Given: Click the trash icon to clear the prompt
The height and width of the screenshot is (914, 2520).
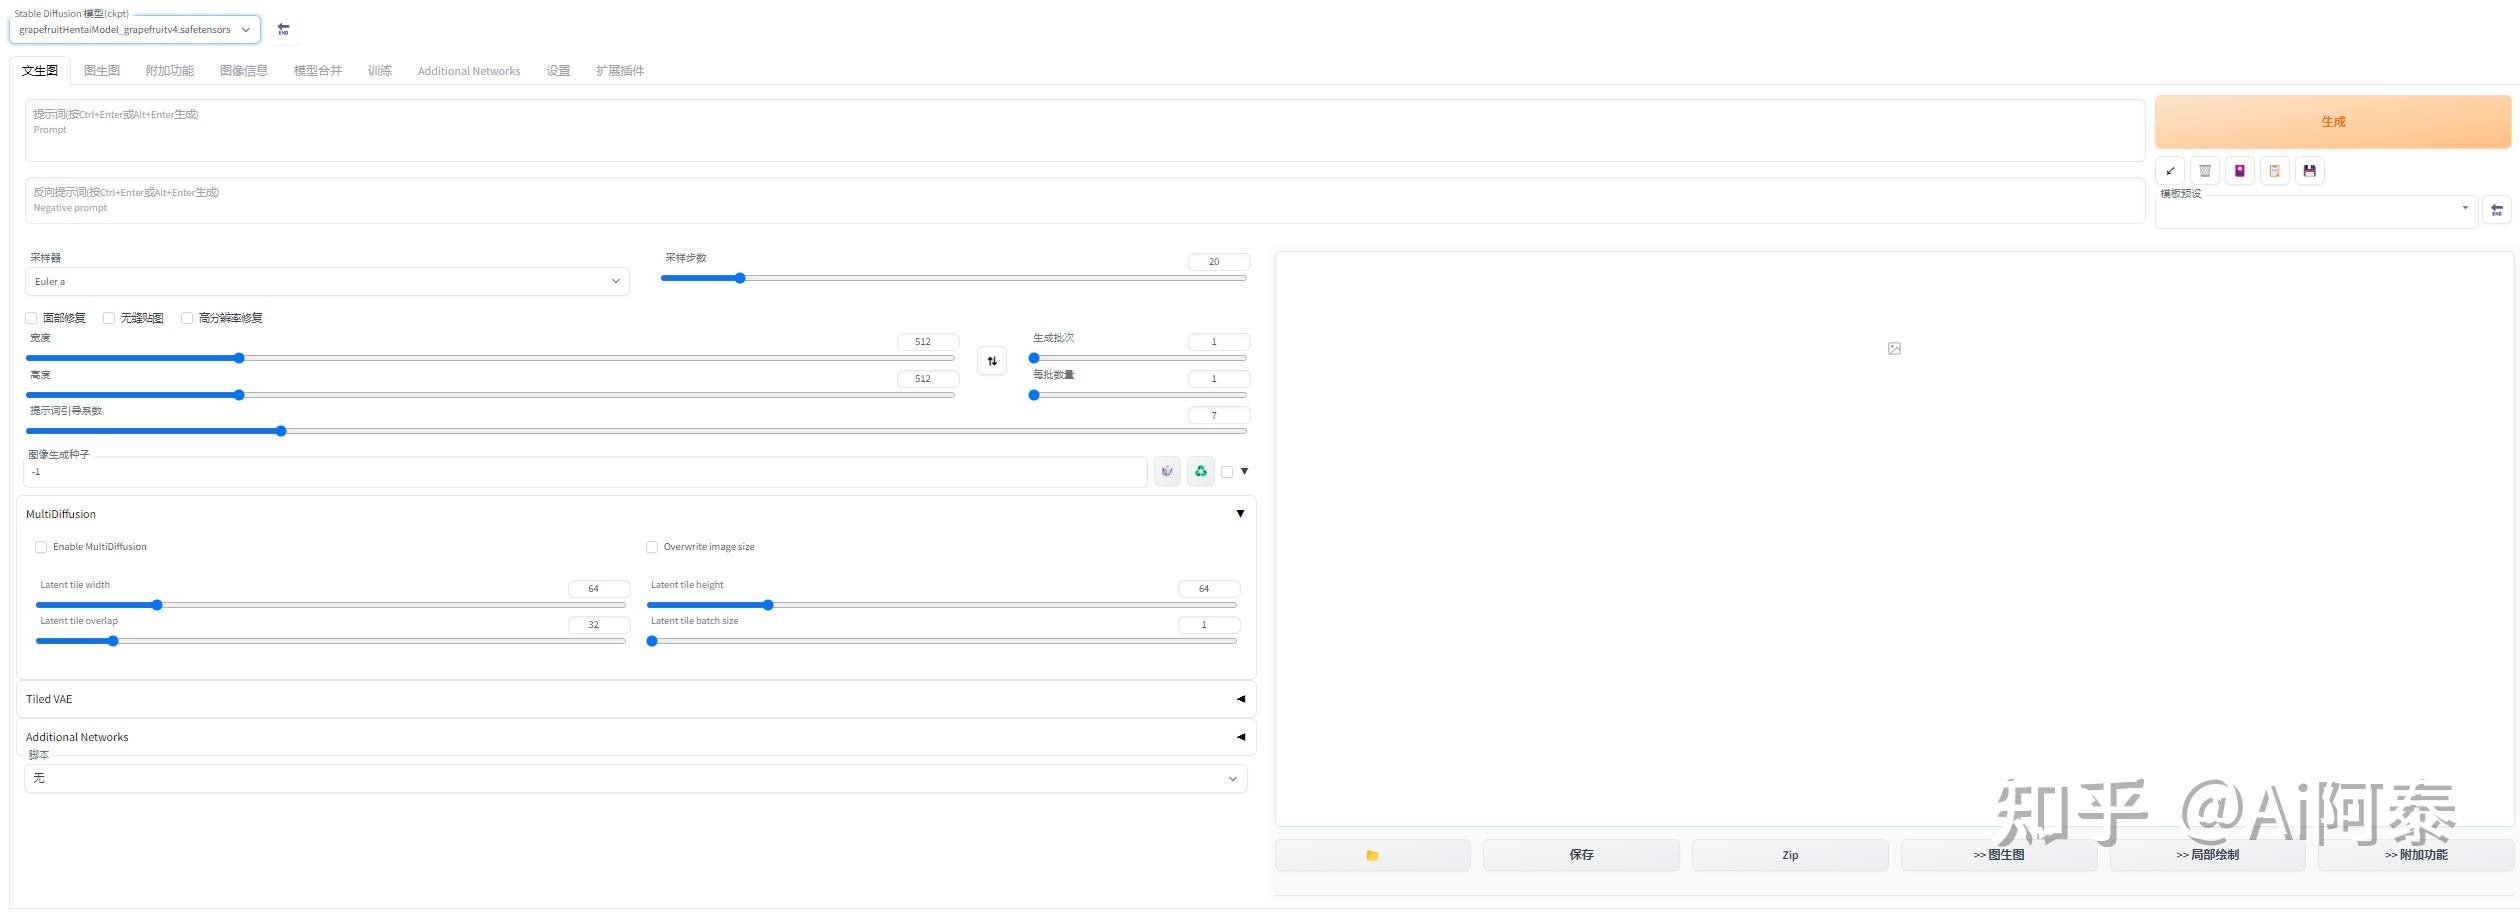Looking at the screenshot, I should pos(2204,170).
